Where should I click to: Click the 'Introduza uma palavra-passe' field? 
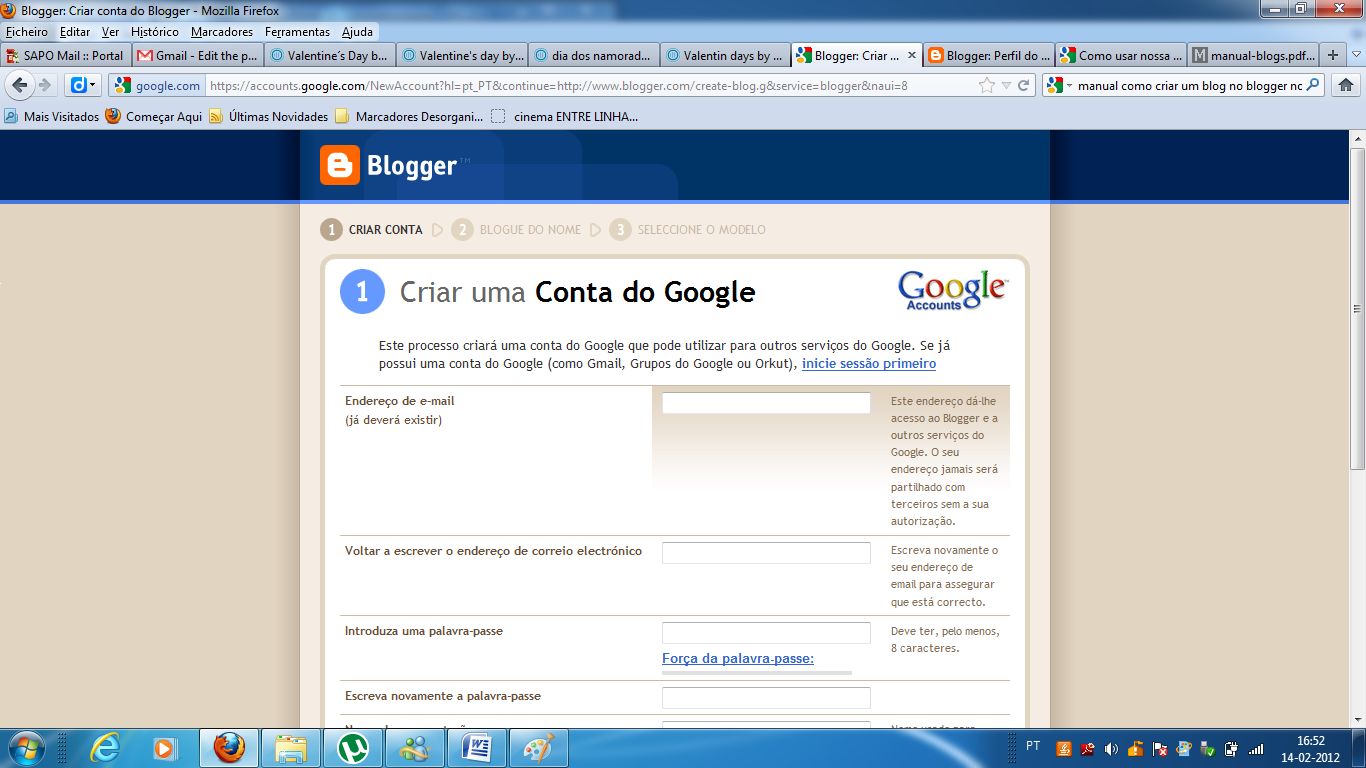click(x=766, y=633)
